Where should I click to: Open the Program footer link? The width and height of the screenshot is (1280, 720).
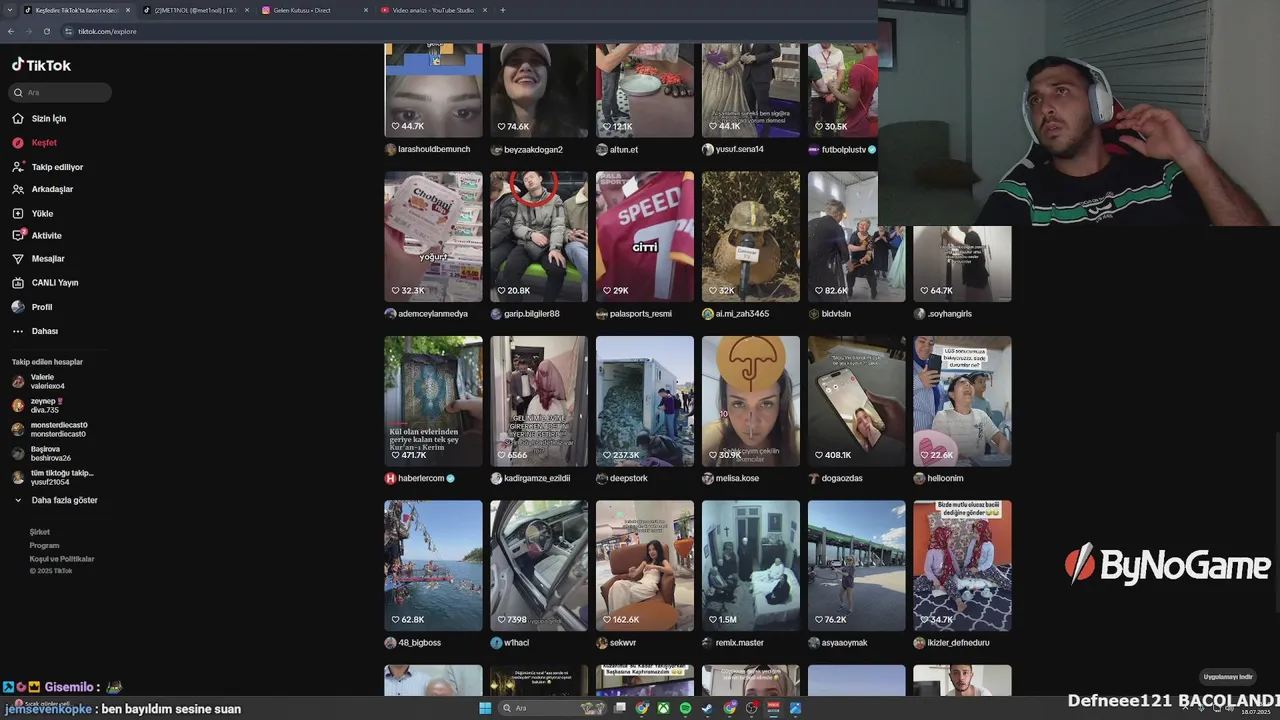(x=44, y=546)
